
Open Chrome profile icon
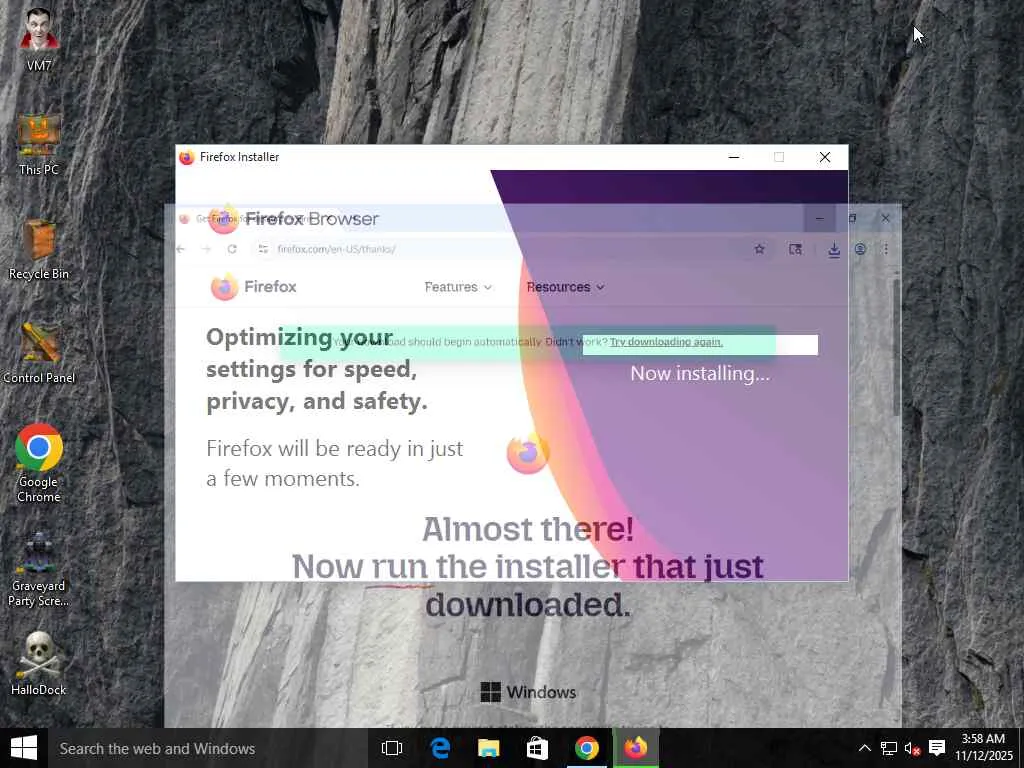tap(860, 249)
